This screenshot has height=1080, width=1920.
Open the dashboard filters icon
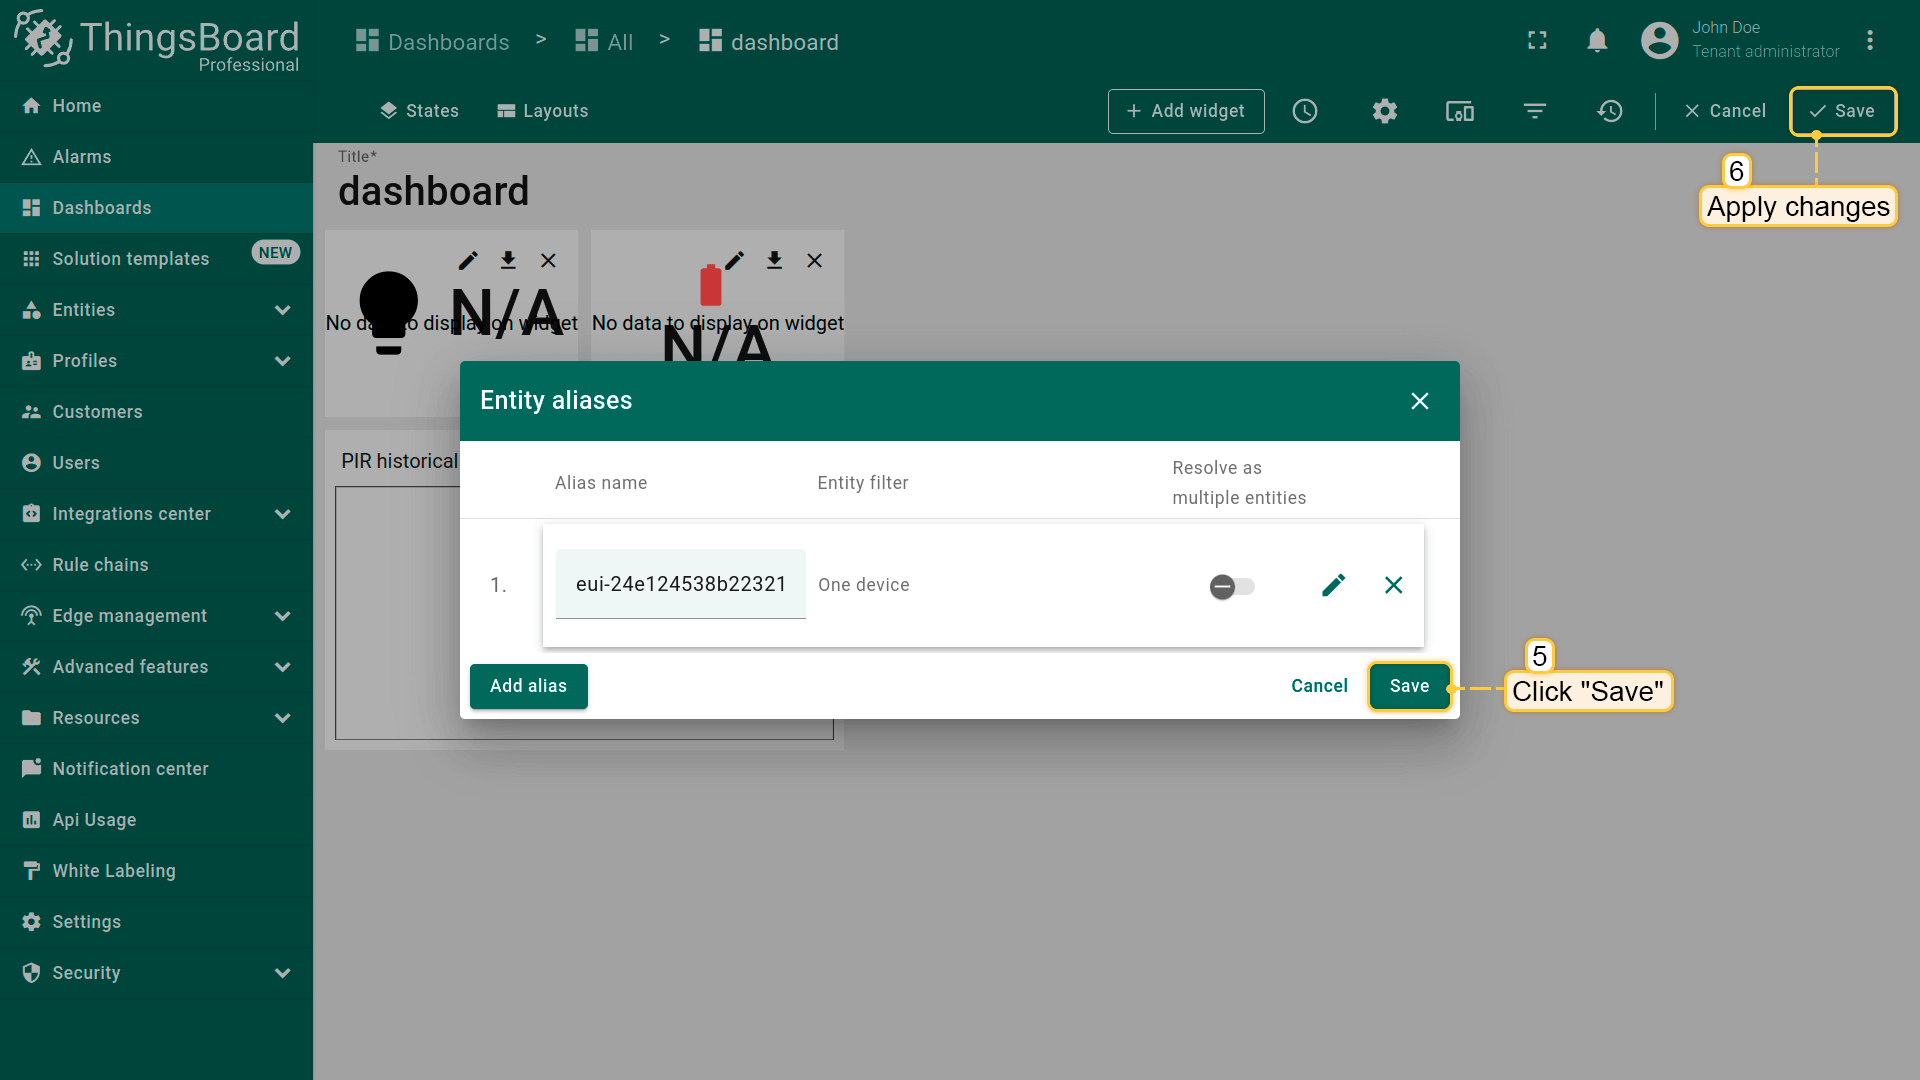(1535, 111)
